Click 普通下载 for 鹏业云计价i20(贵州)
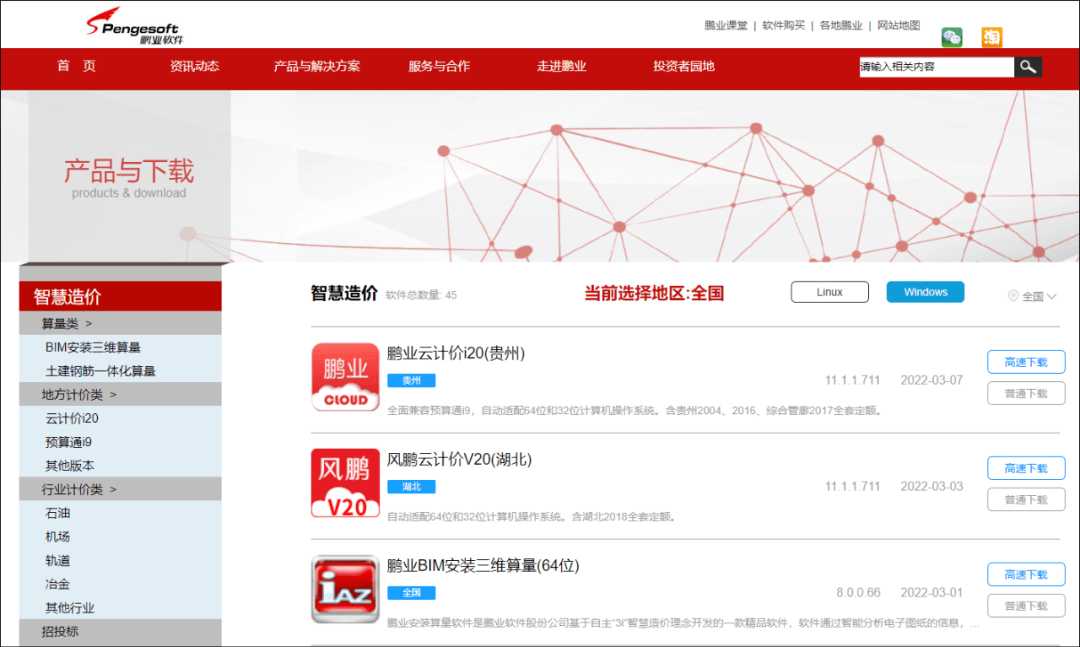 click(x=1026, y=393)
